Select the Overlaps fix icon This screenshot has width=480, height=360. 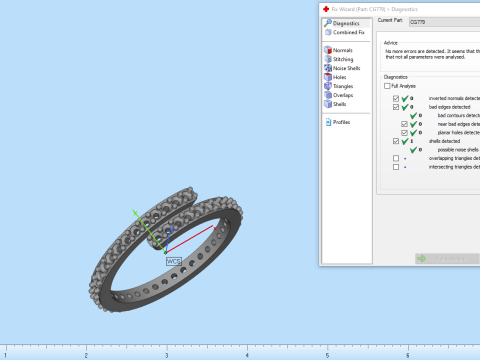tap(328, 95)
